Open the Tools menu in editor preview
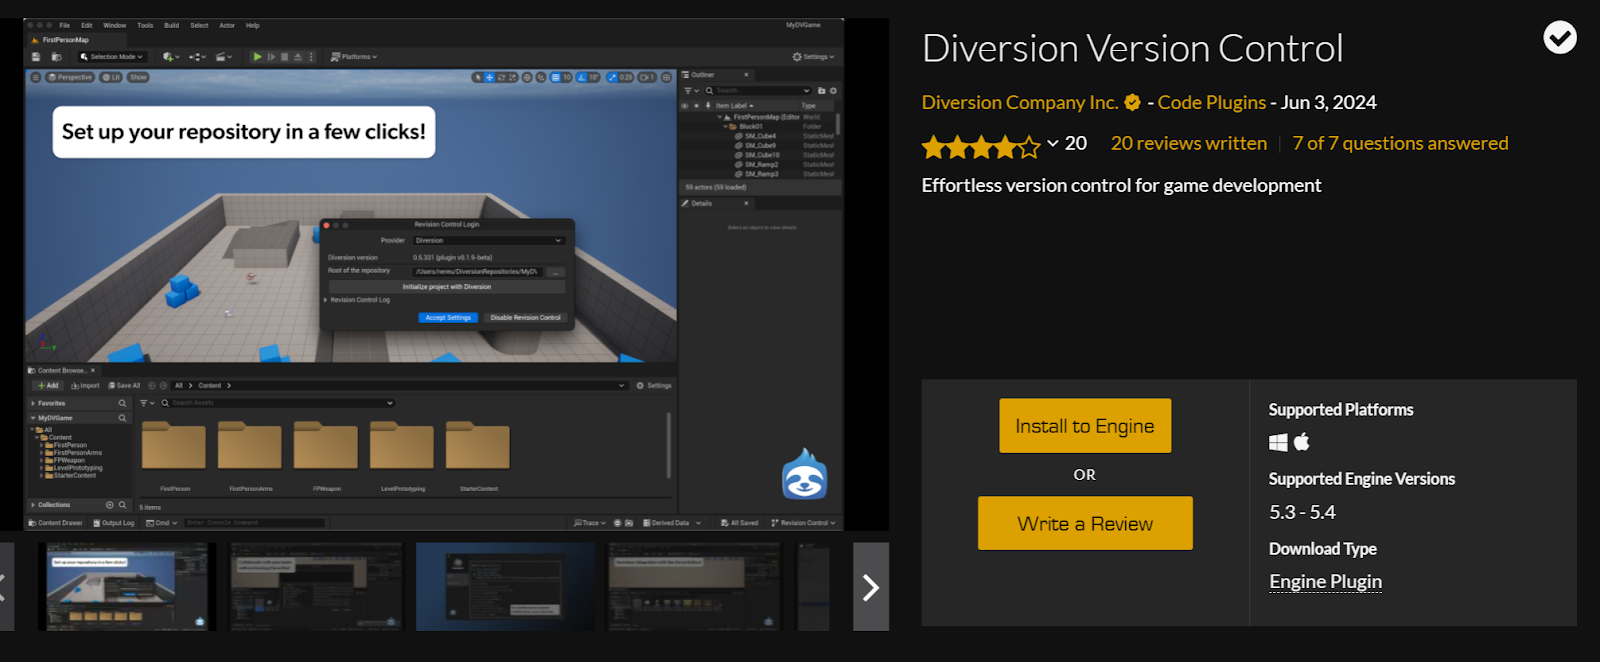This screenshot has height=662, width=1600. (145, 25)
